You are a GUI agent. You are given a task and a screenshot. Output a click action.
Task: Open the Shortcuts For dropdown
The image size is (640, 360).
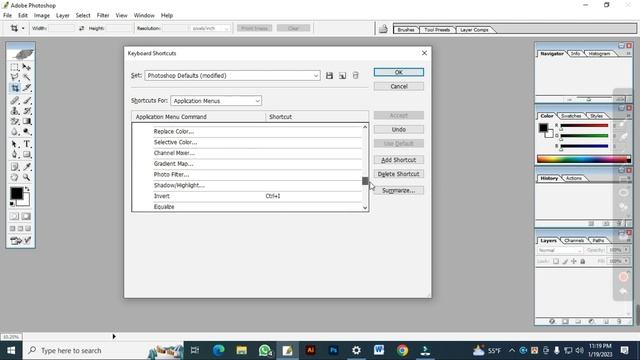click(216, 101)
